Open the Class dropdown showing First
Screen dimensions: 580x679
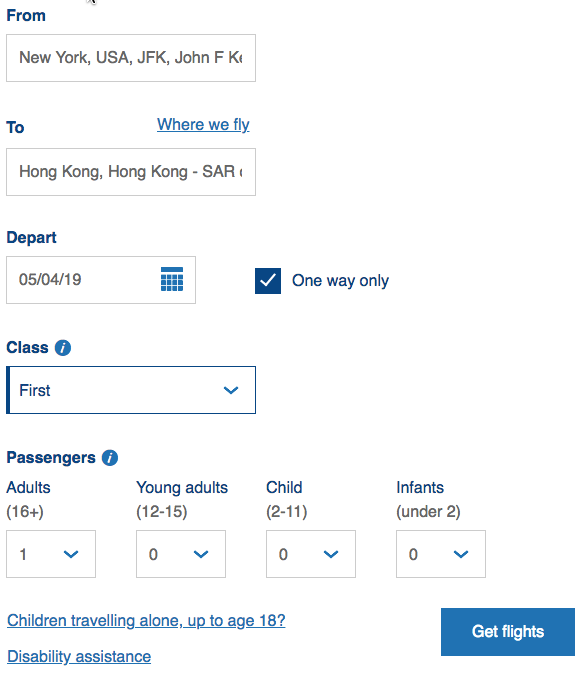(131, 390)
